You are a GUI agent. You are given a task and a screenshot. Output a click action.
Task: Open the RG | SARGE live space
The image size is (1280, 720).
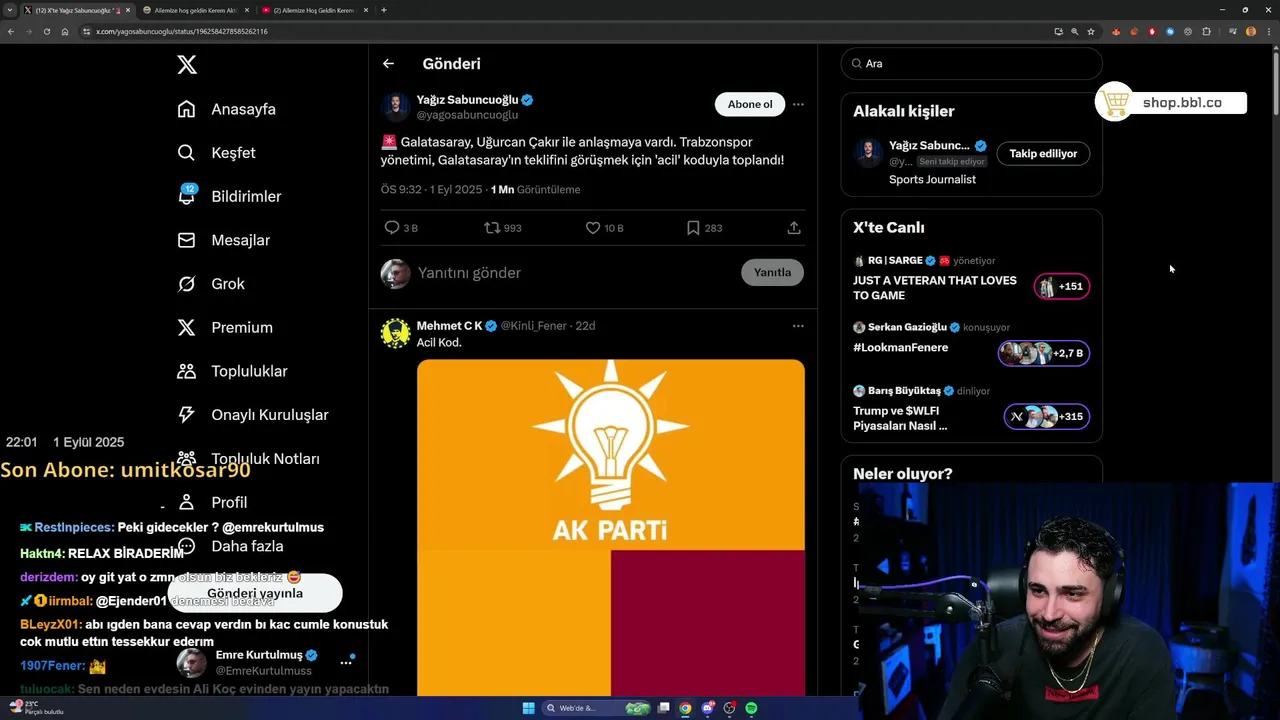[971, 280]
